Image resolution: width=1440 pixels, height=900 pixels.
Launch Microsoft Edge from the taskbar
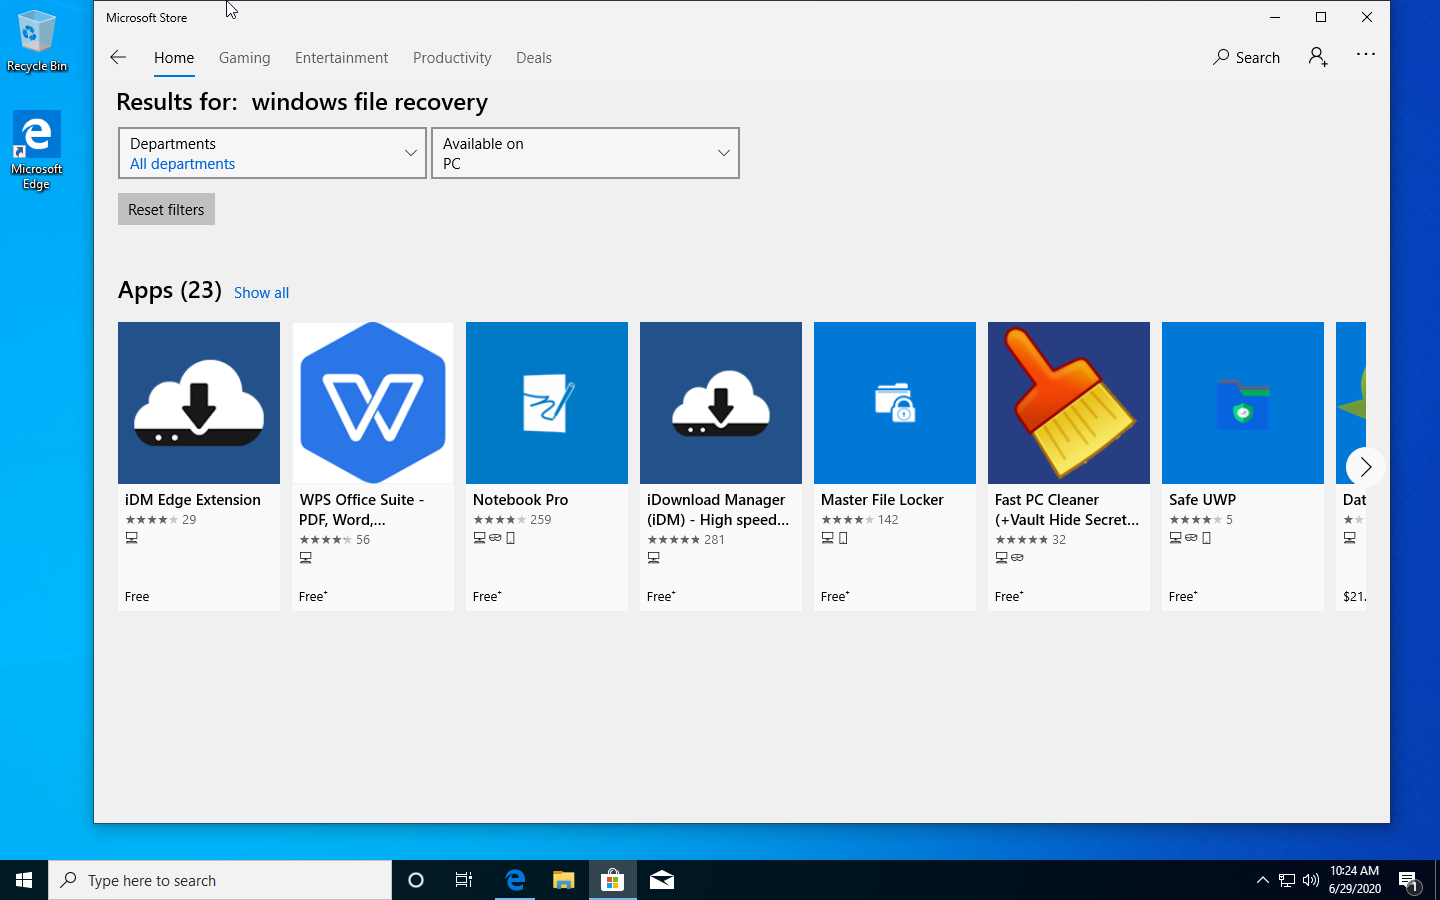[x=515, y=880]
